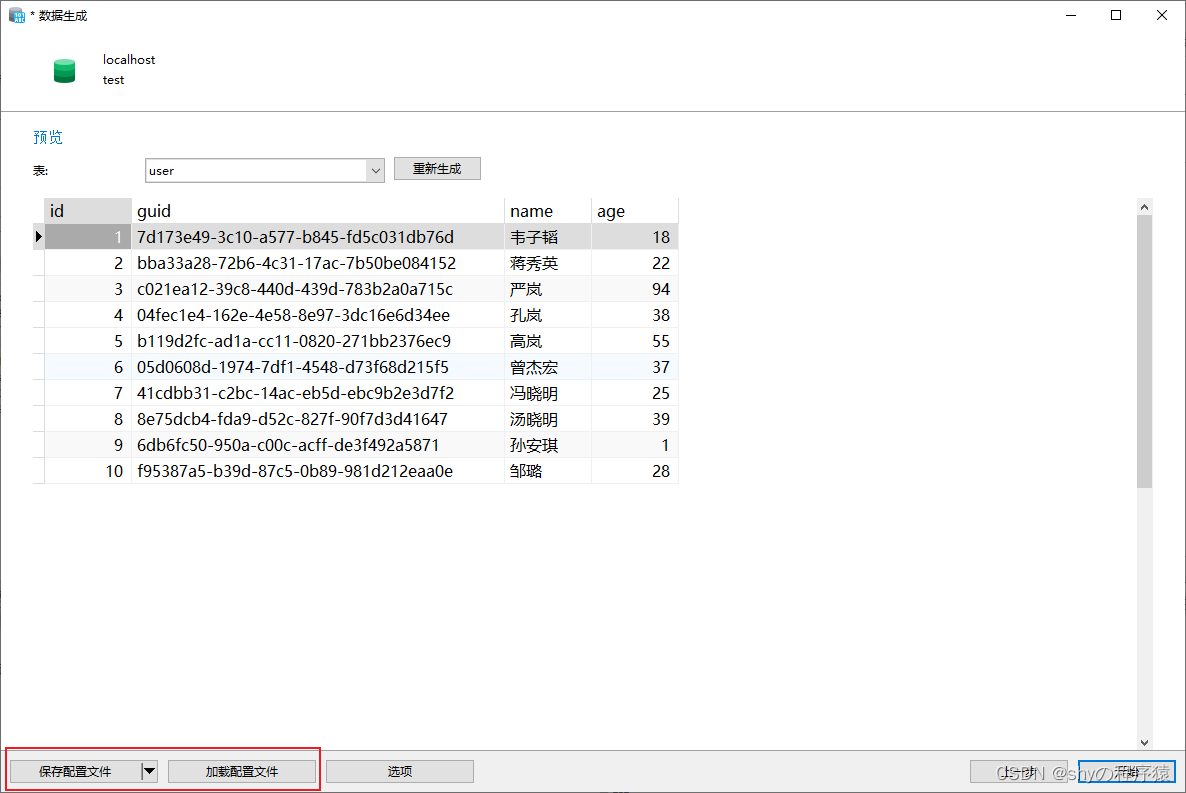Screen dimensions: 1186x793
Task: Select the age cell 94
Action: tap(635, 289)
